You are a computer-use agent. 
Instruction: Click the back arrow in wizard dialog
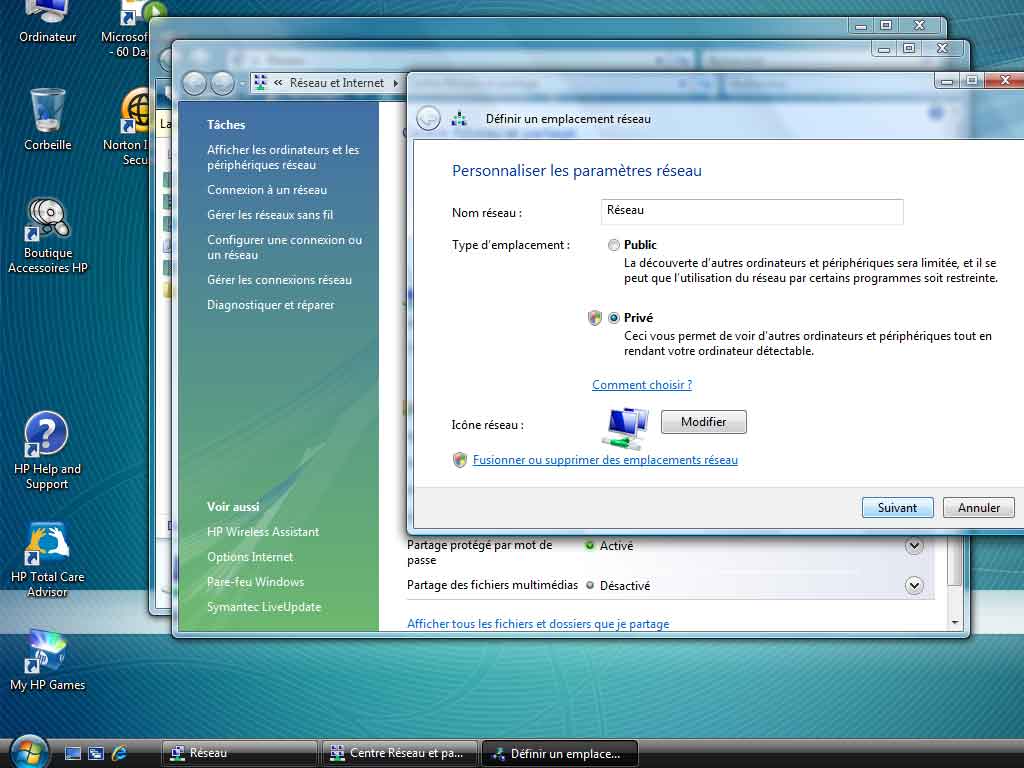pyautogui.click(x=428, y=118)
